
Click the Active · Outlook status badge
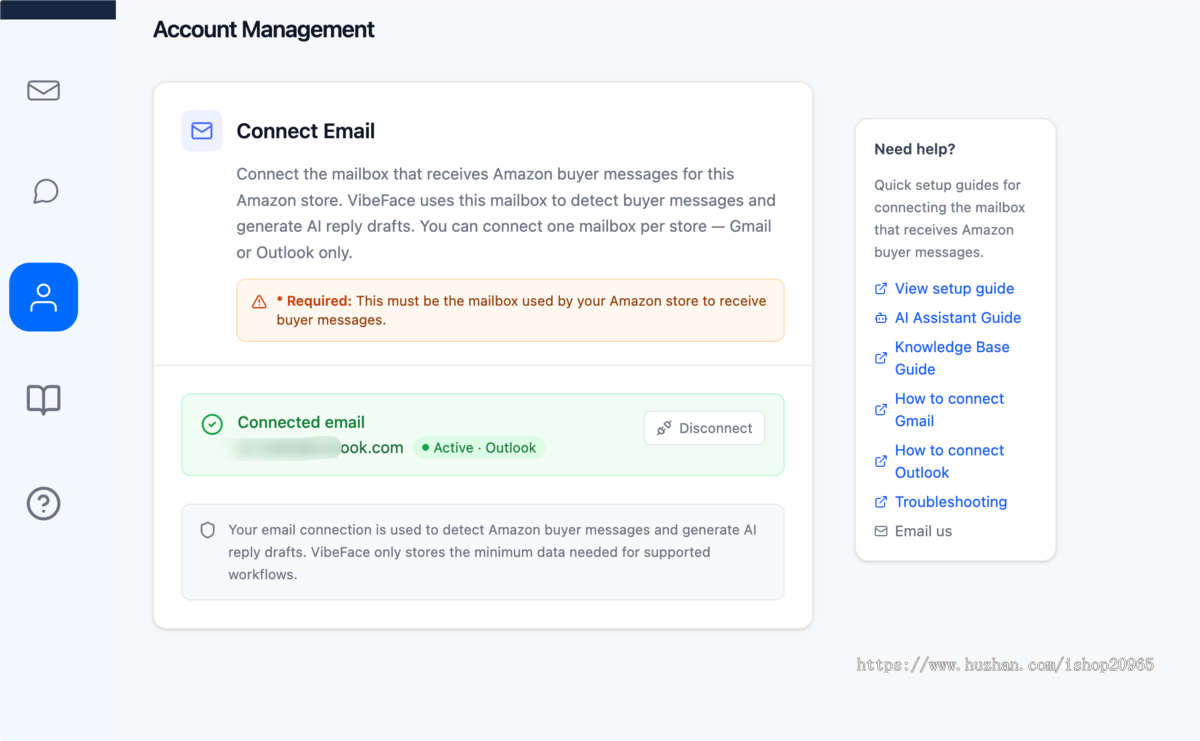click(x=479, y=448)
